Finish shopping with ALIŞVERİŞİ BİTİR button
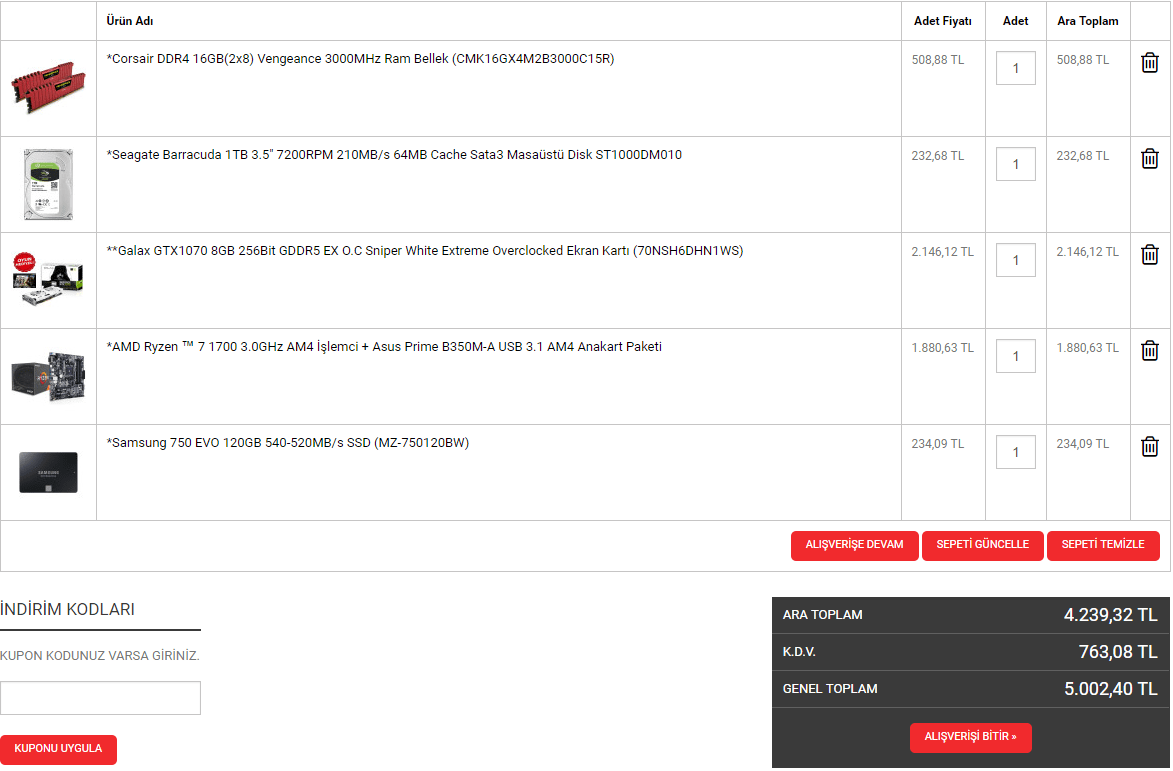The width and height of the screenshot is (1173, 771). 970,737
